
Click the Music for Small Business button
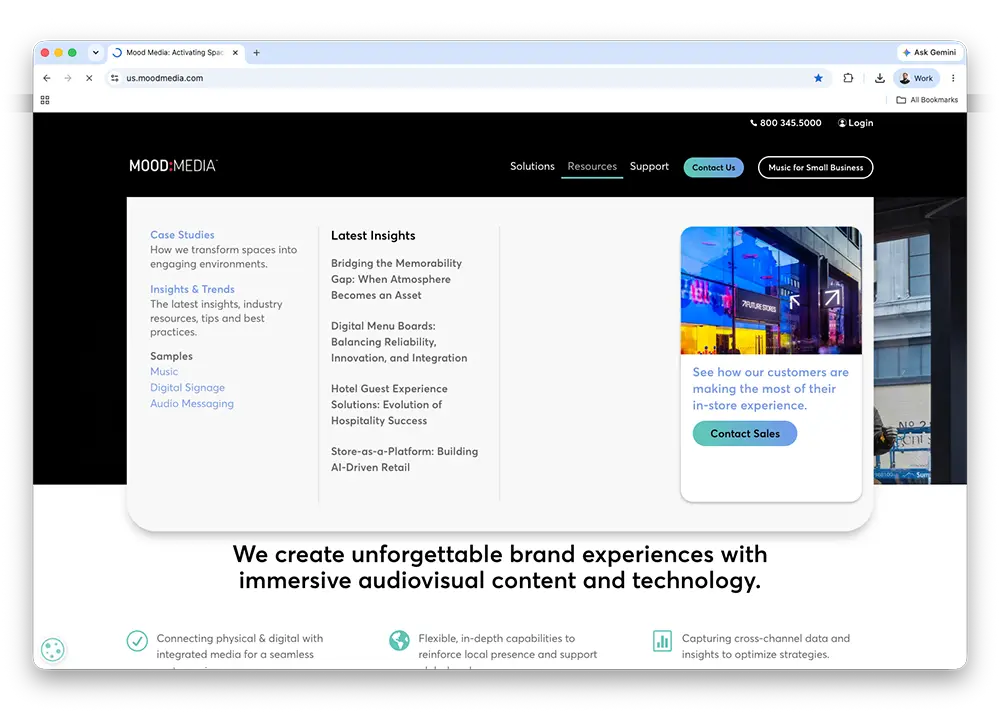pos(815,167)
